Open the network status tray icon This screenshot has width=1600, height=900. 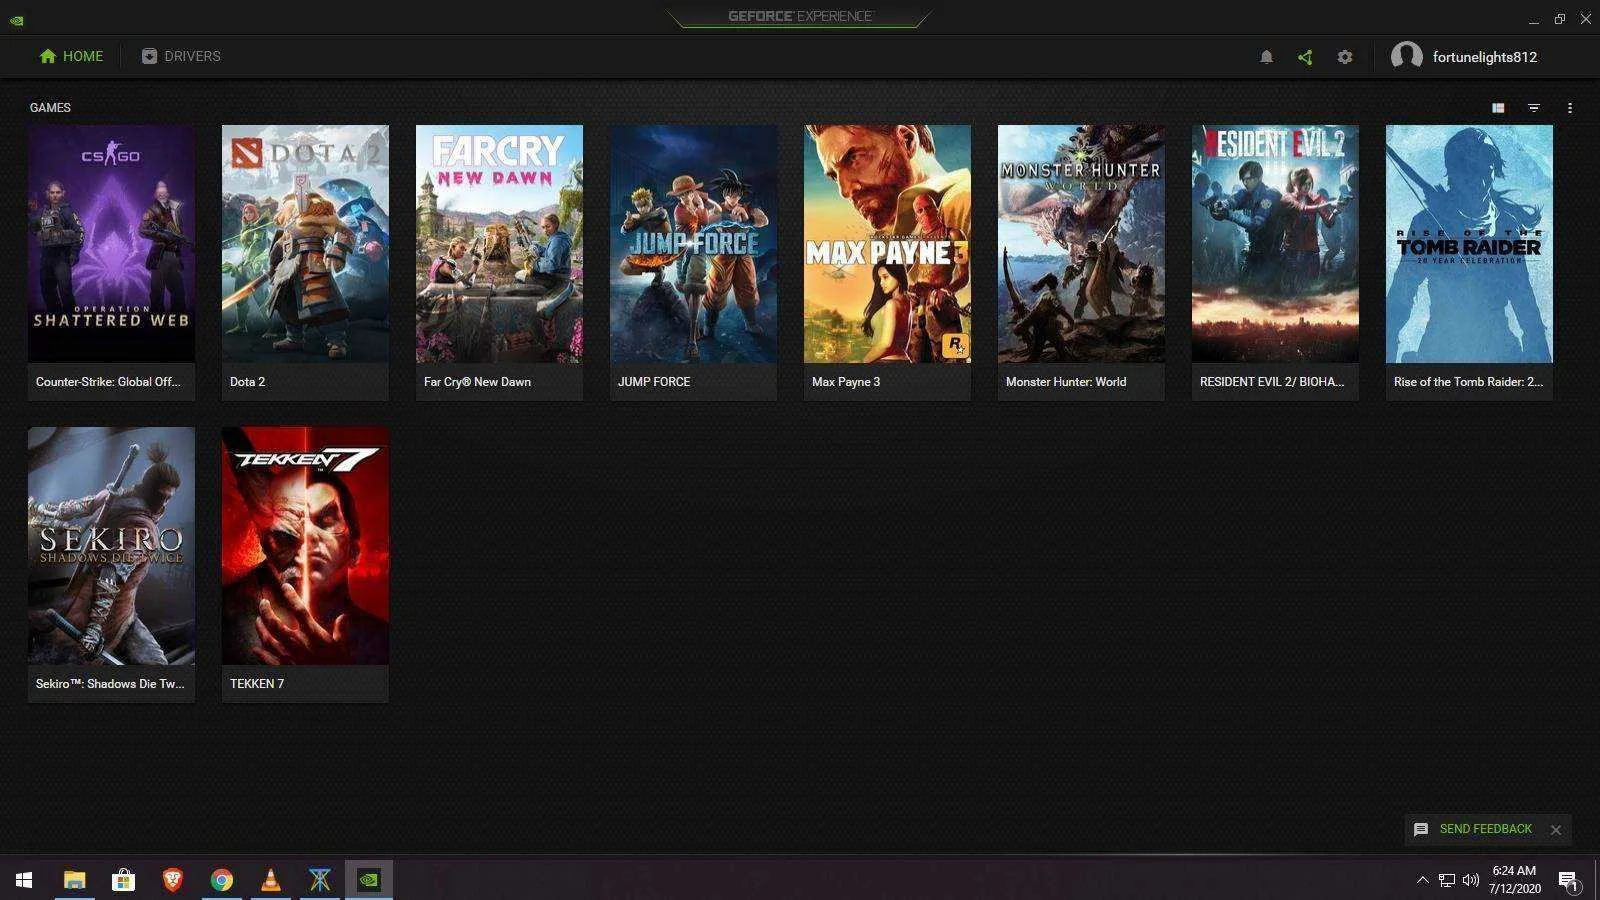pos(1446,880)
